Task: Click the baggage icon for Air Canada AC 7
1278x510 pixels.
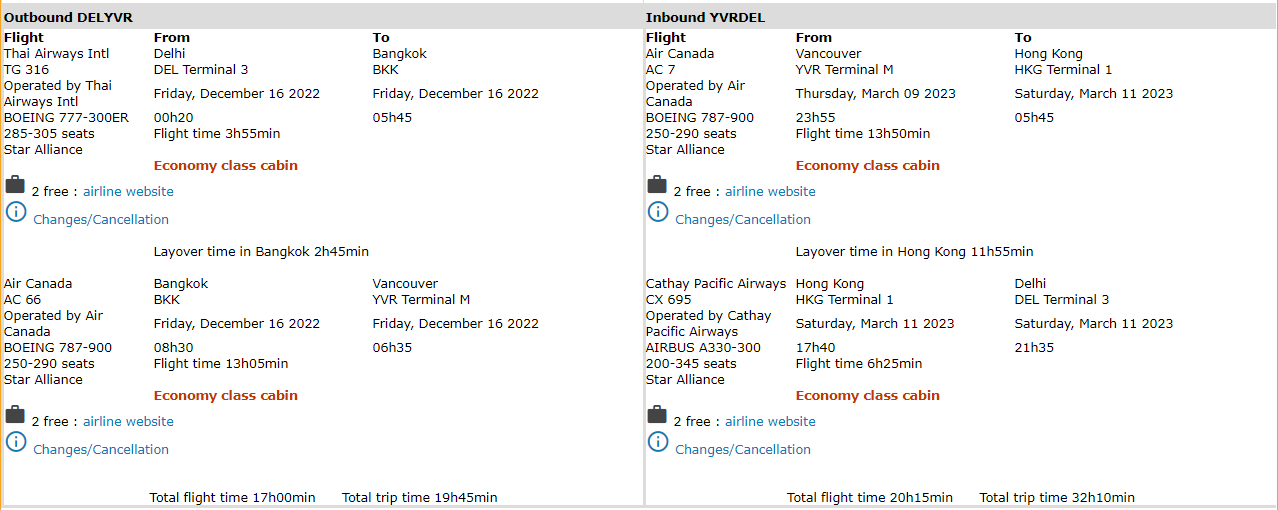Action: tap(657, 185)
